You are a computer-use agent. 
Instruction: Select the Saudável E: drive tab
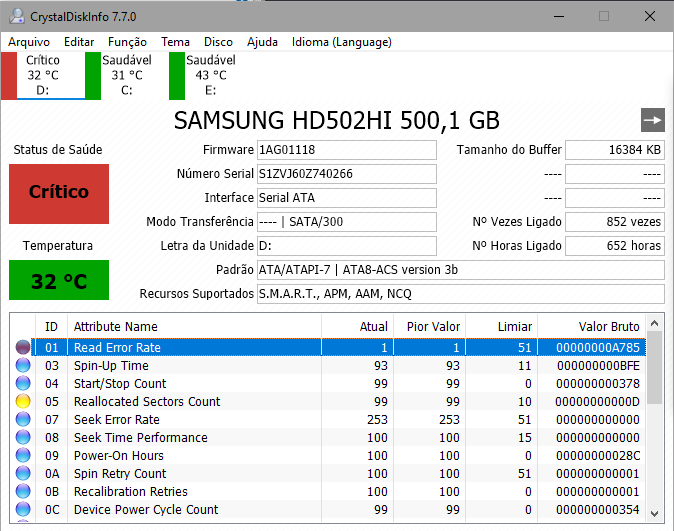[x=211, y=76]
